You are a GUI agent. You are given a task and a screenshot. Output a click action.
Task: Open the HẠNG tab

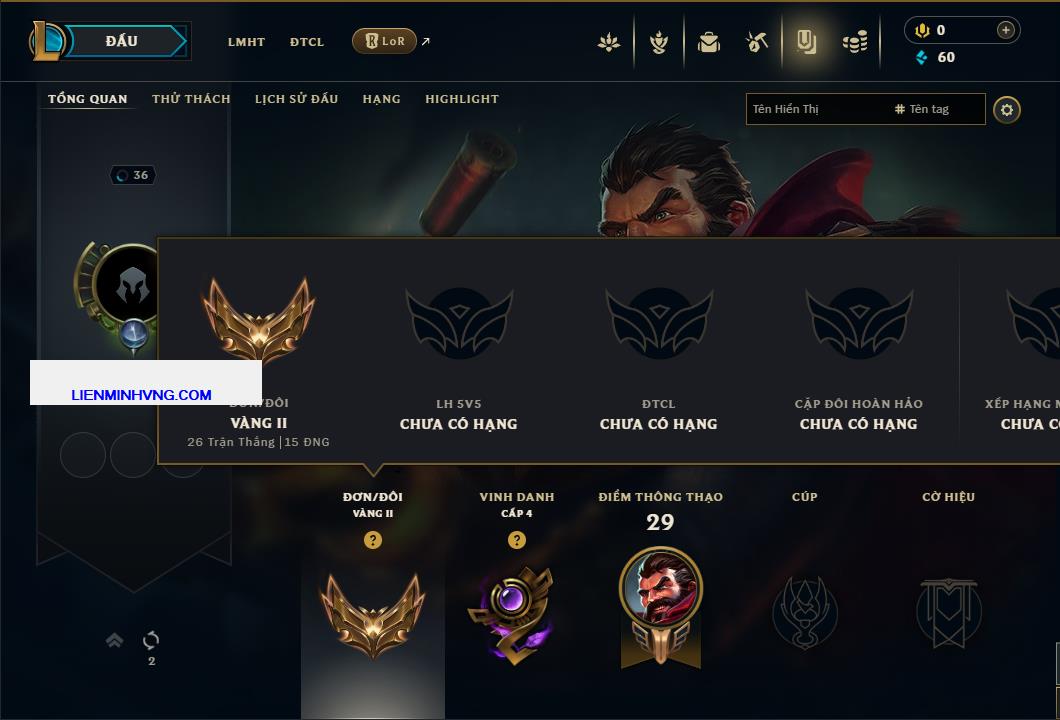(x=381, y=99)
